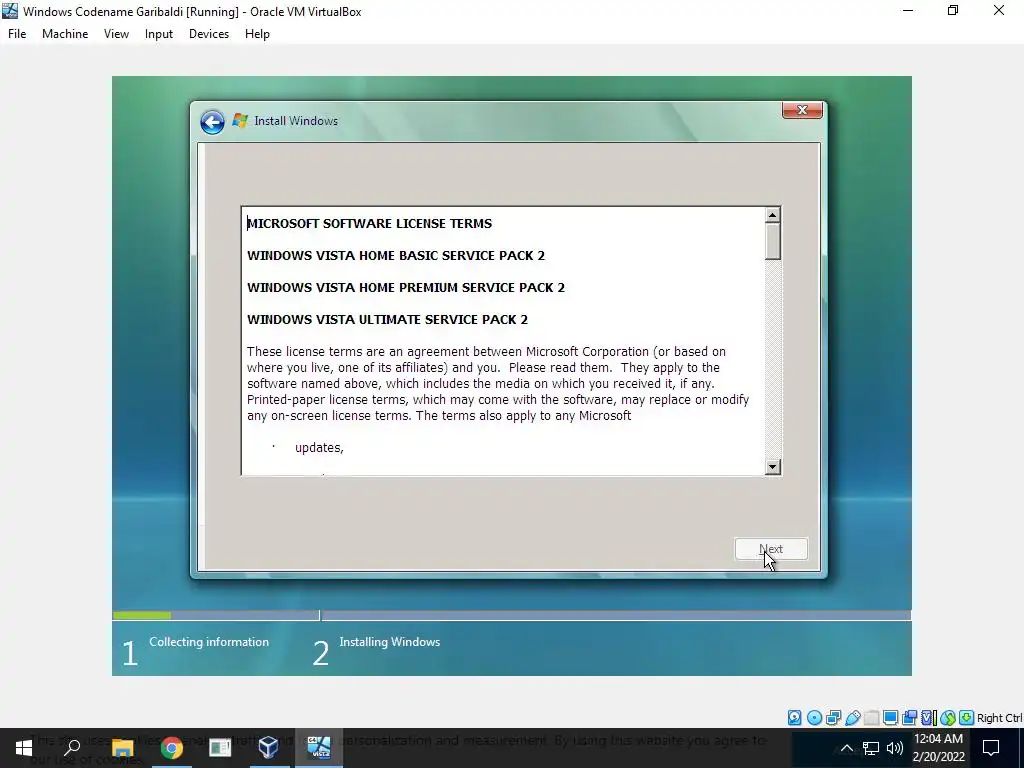Click the license text scrollbar thumb
This screenshot has width=1024, height=768.
tap(773, 242)
